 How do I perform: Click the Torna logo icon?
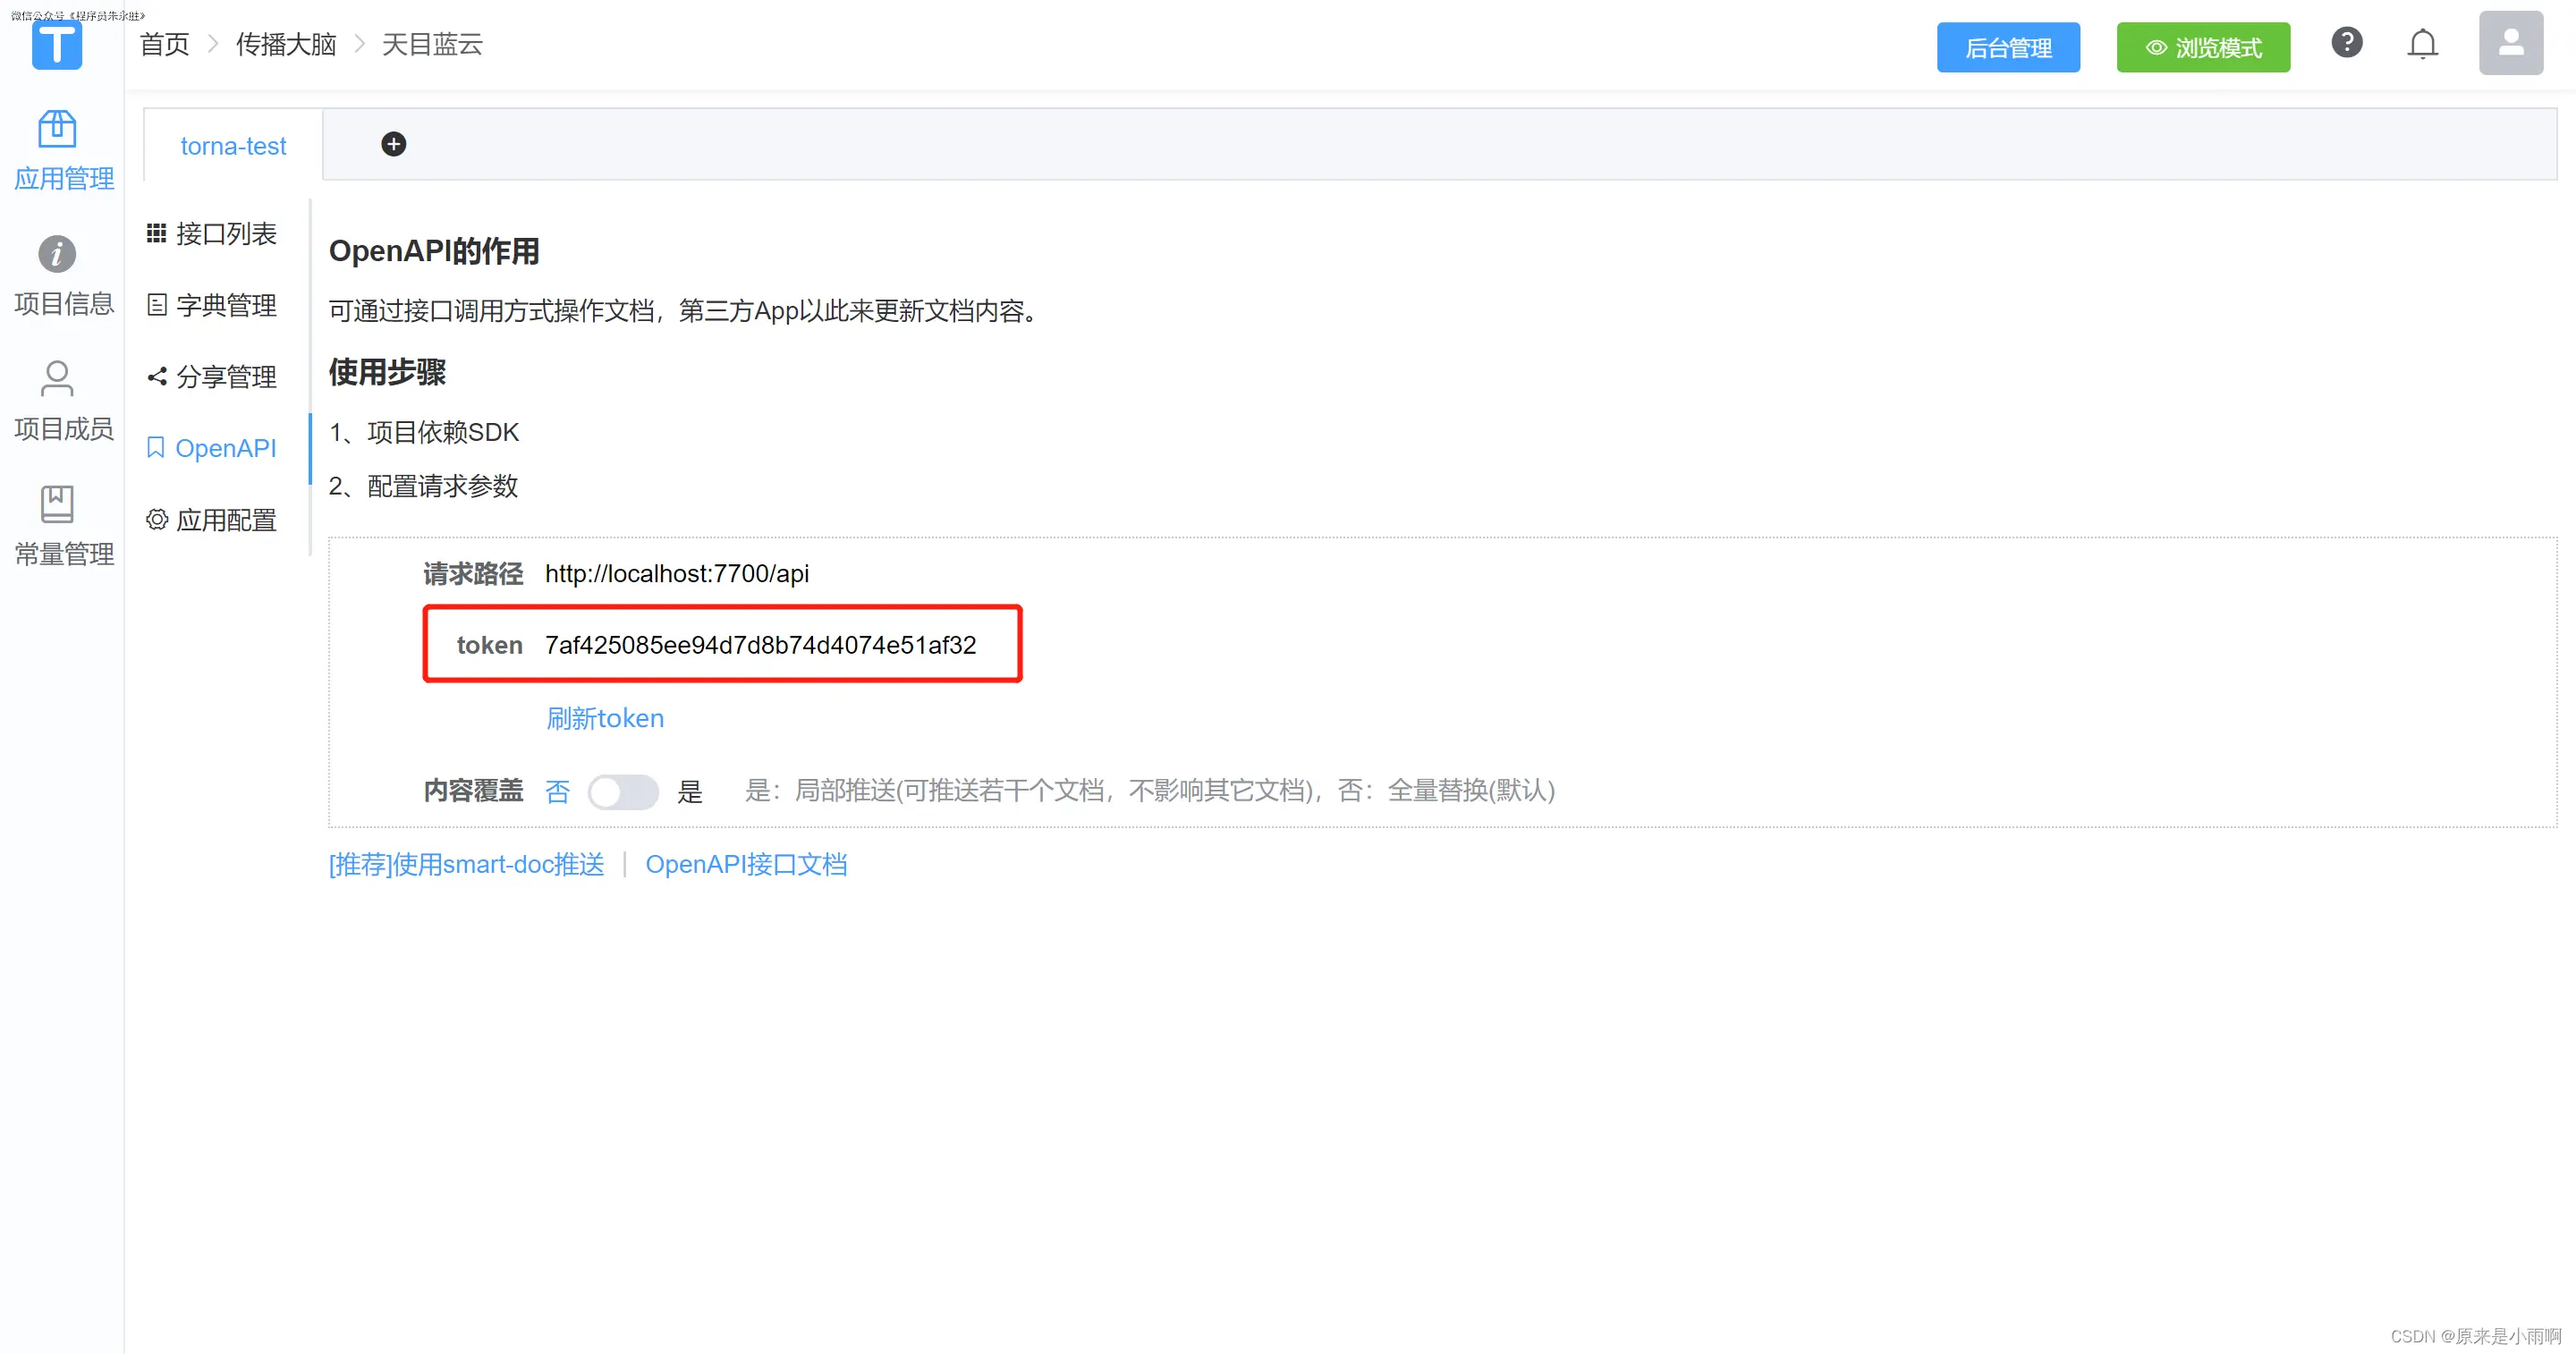click(57, 46)
